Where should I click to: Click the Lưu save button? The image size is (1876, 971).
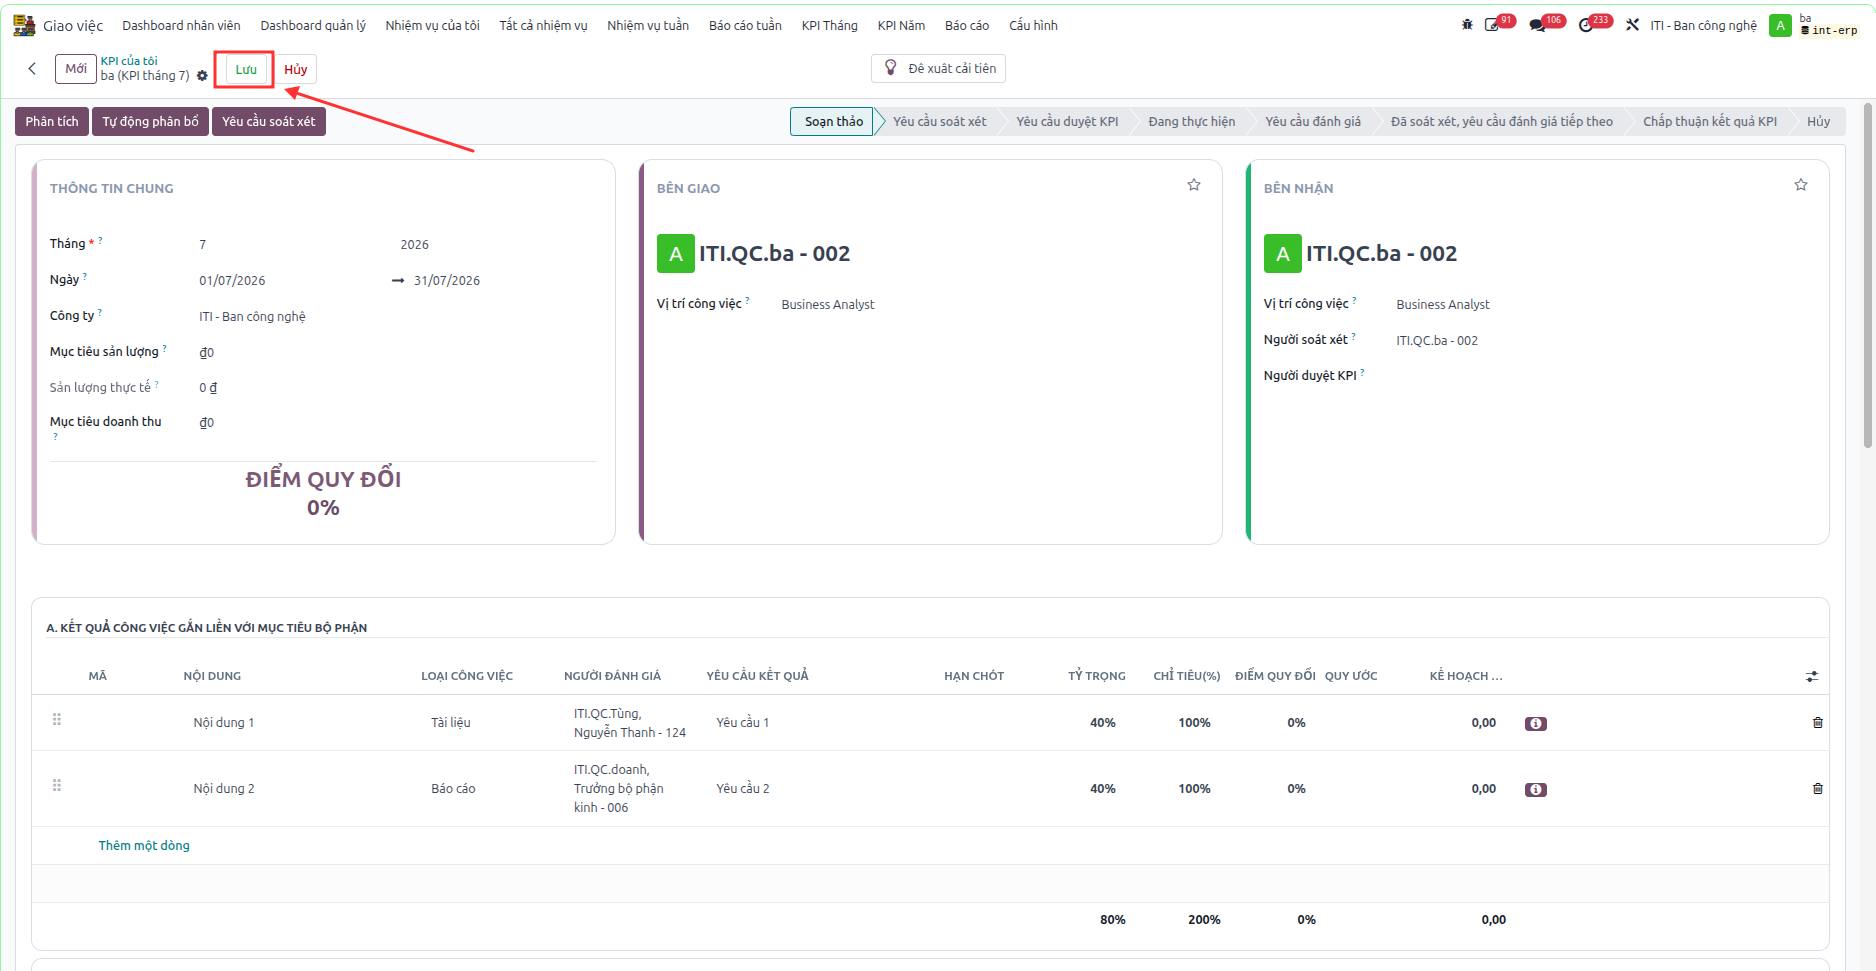click(246, 69)
